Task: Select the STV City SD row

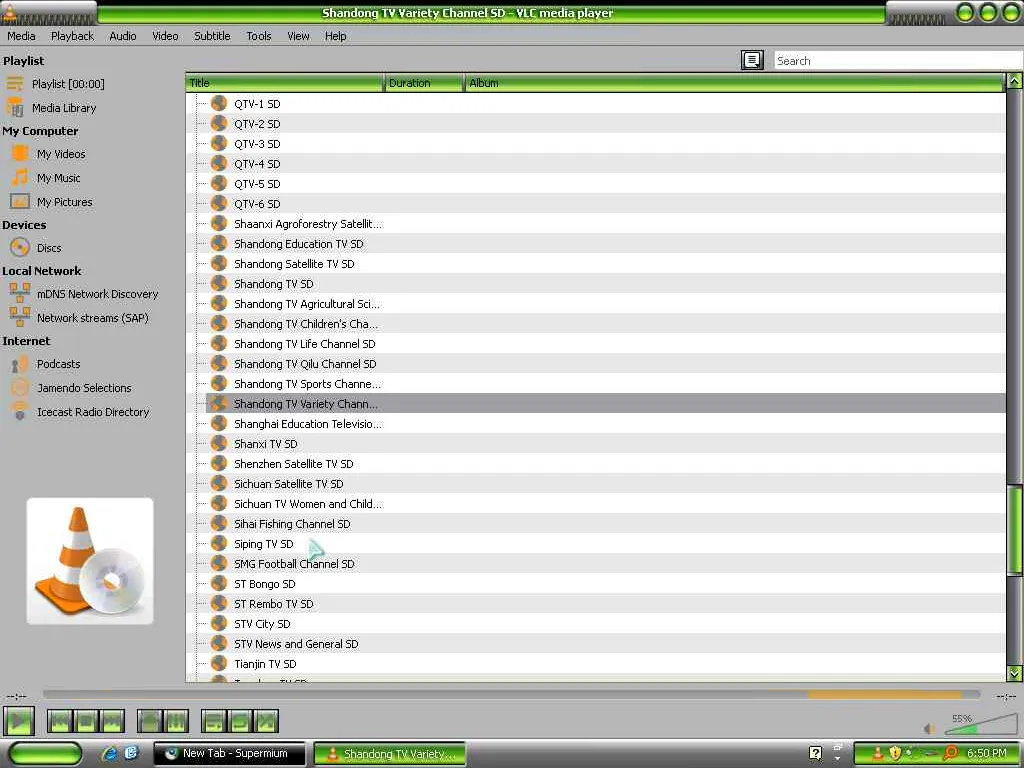Action: click(595, 624)
